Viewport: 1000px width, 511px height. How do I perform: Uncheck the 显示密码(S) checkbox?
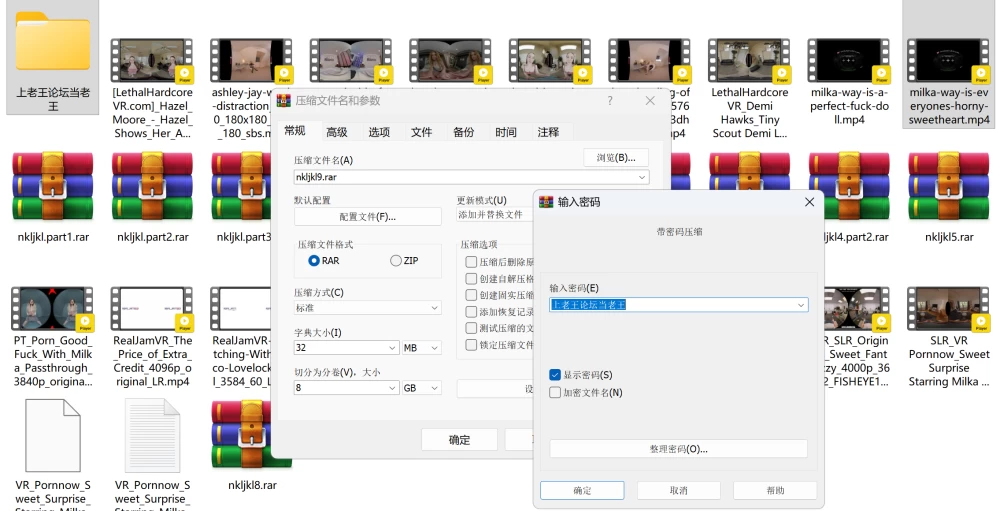[555, 374]
